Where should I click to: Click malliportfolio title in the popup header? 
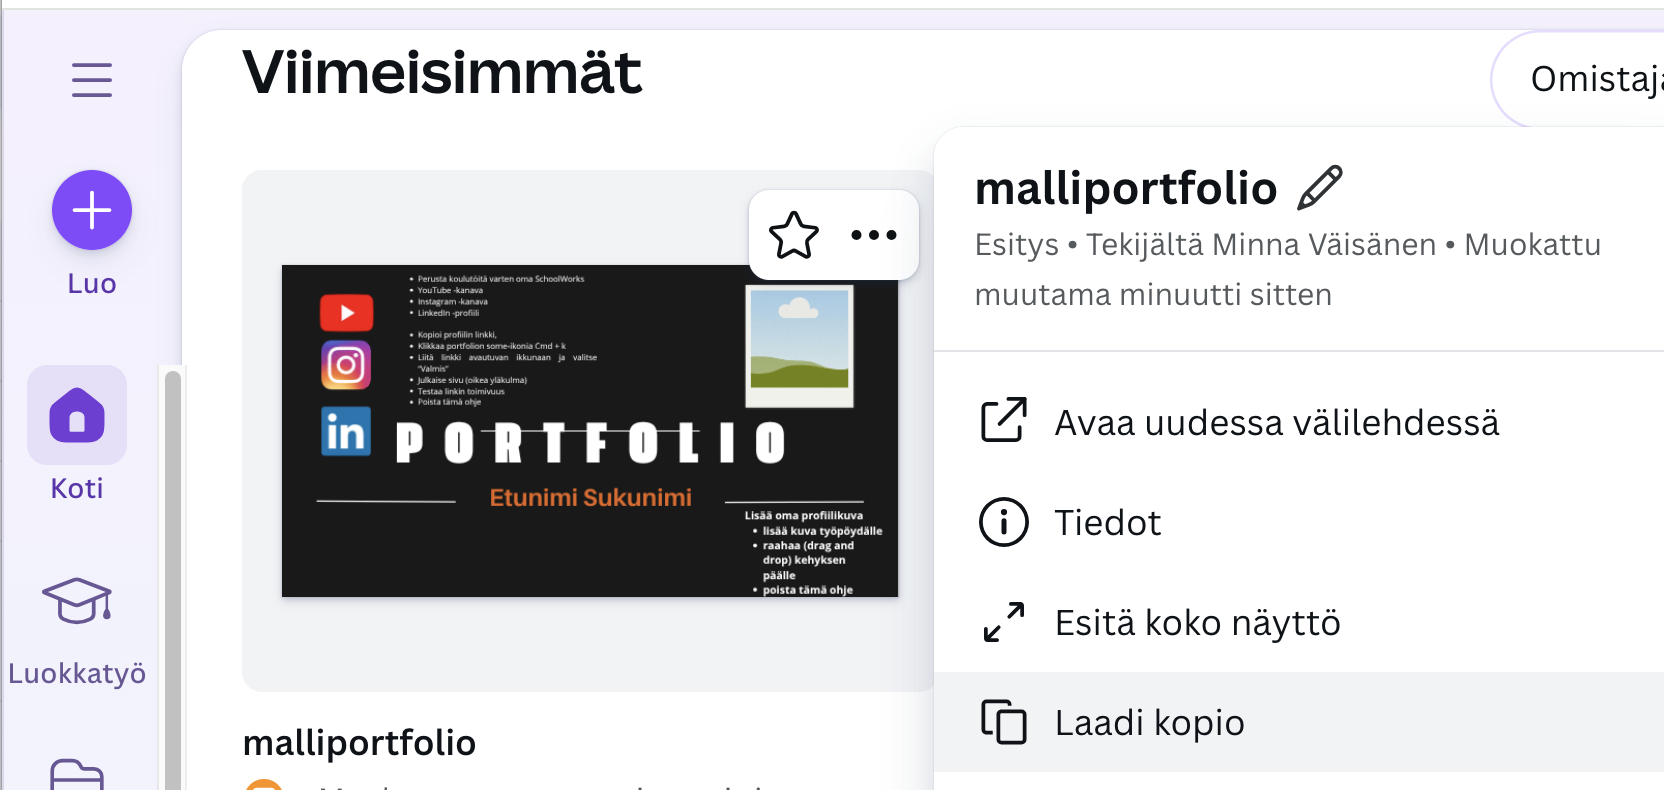coord(1126,188)
